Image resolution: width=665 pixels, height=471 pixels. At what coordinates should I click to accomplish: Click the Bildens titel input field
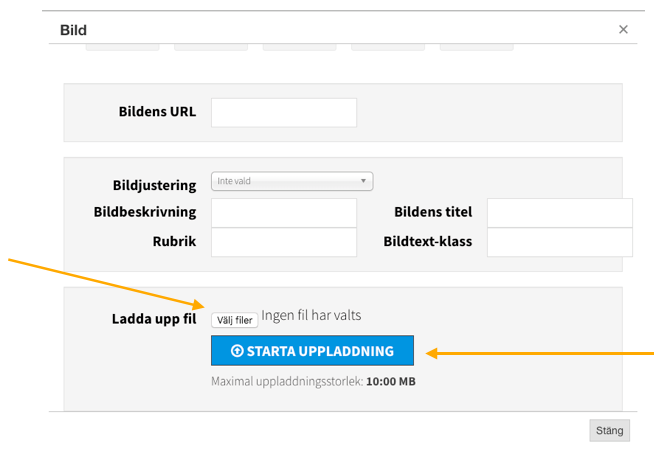click(x=560, y=213)
